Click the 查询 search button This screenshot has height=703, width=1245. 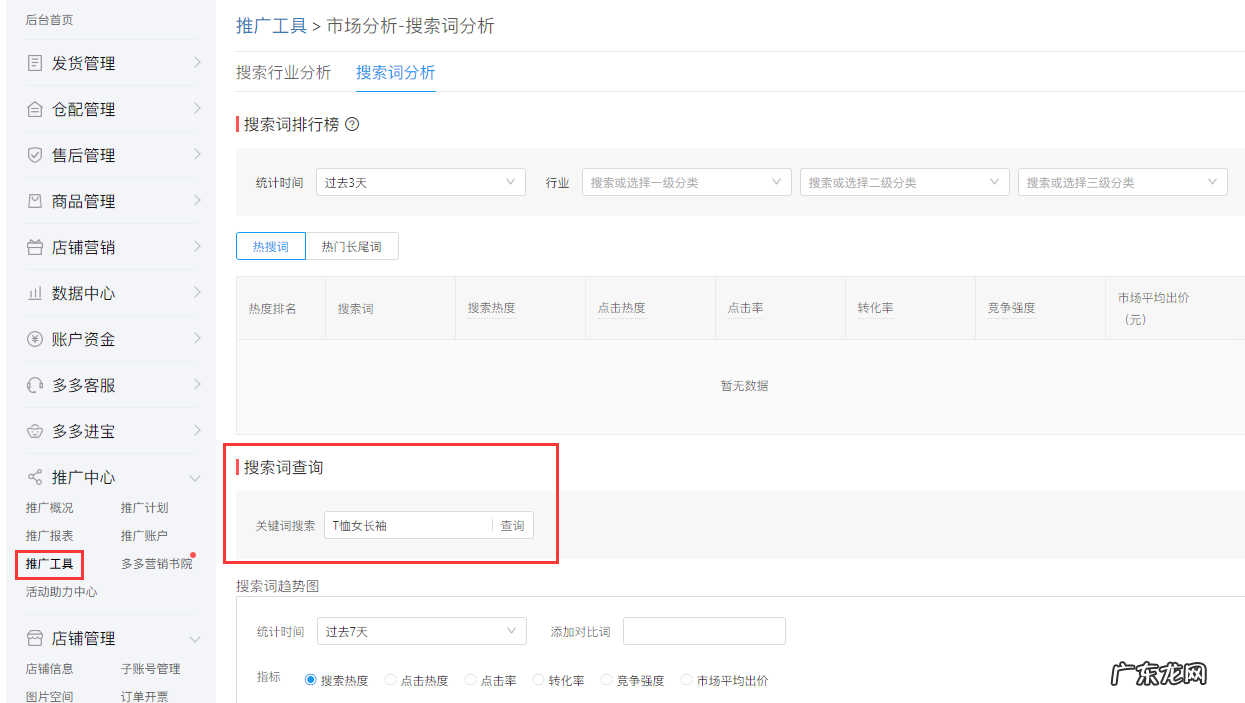(x=511, y=525)
